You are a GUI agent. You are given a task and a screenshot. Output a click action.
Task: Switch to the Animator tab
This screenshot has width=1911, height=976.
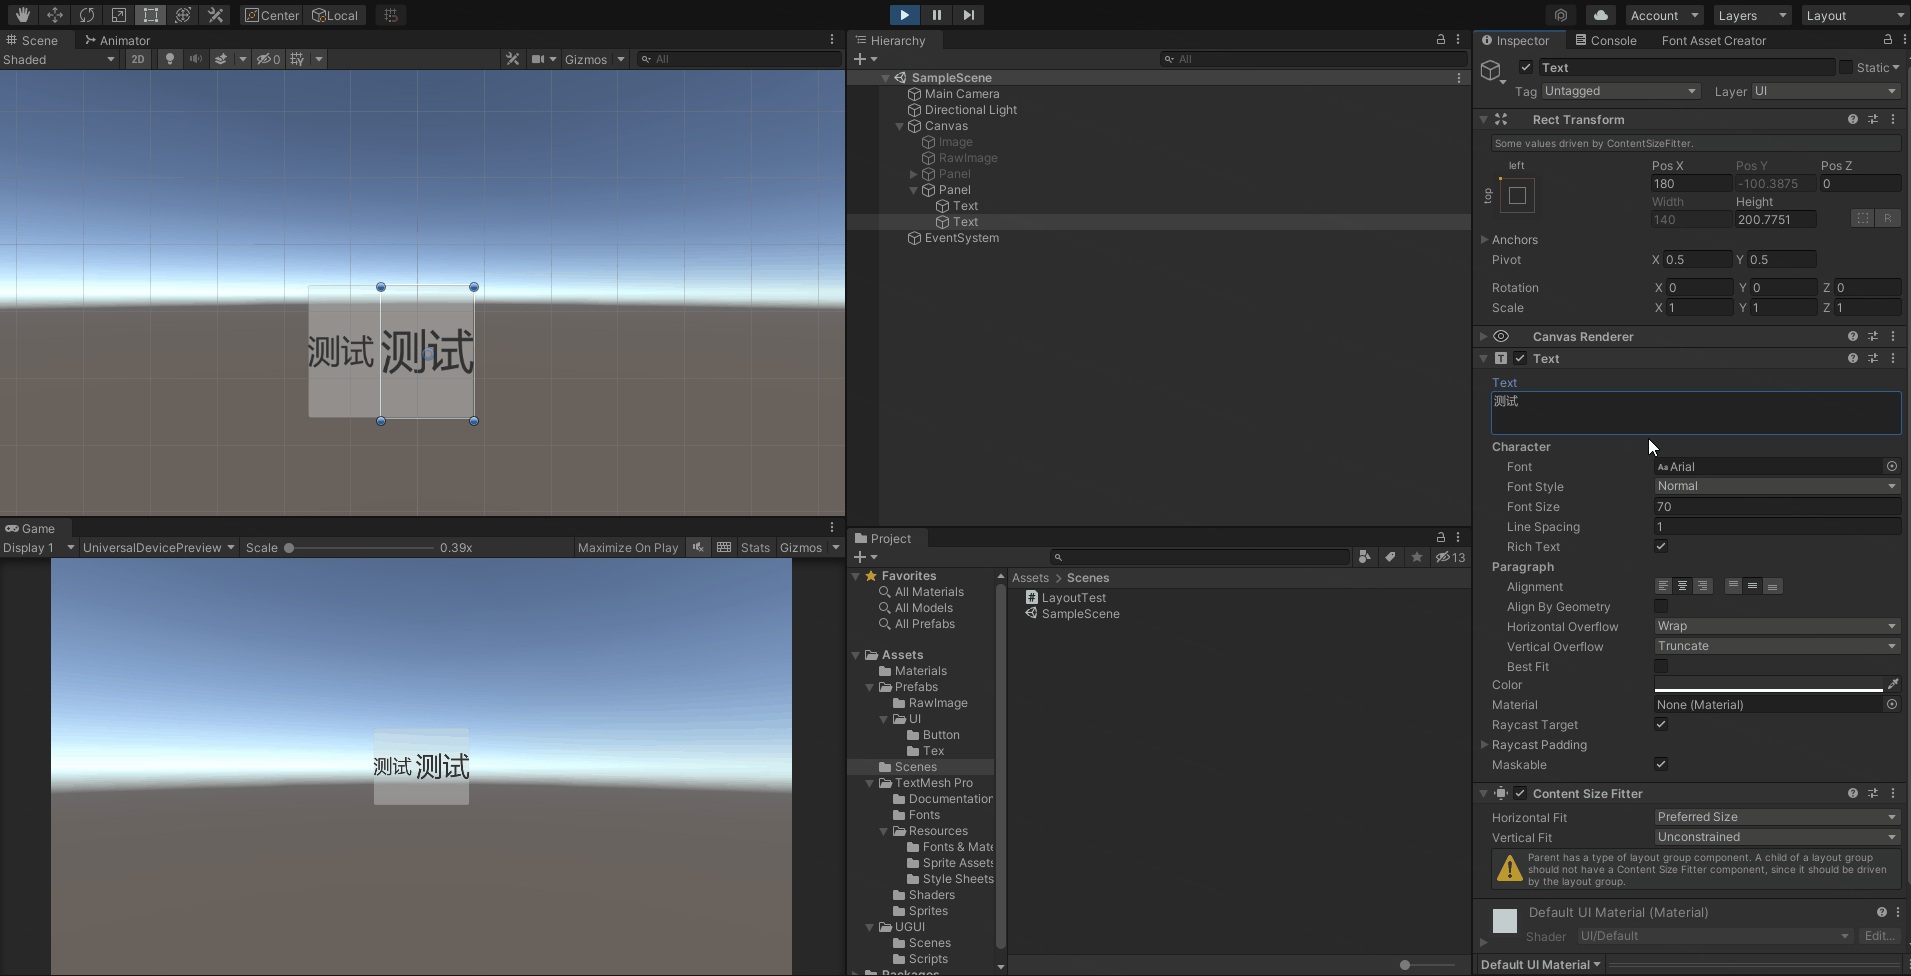tap(117, 40)
